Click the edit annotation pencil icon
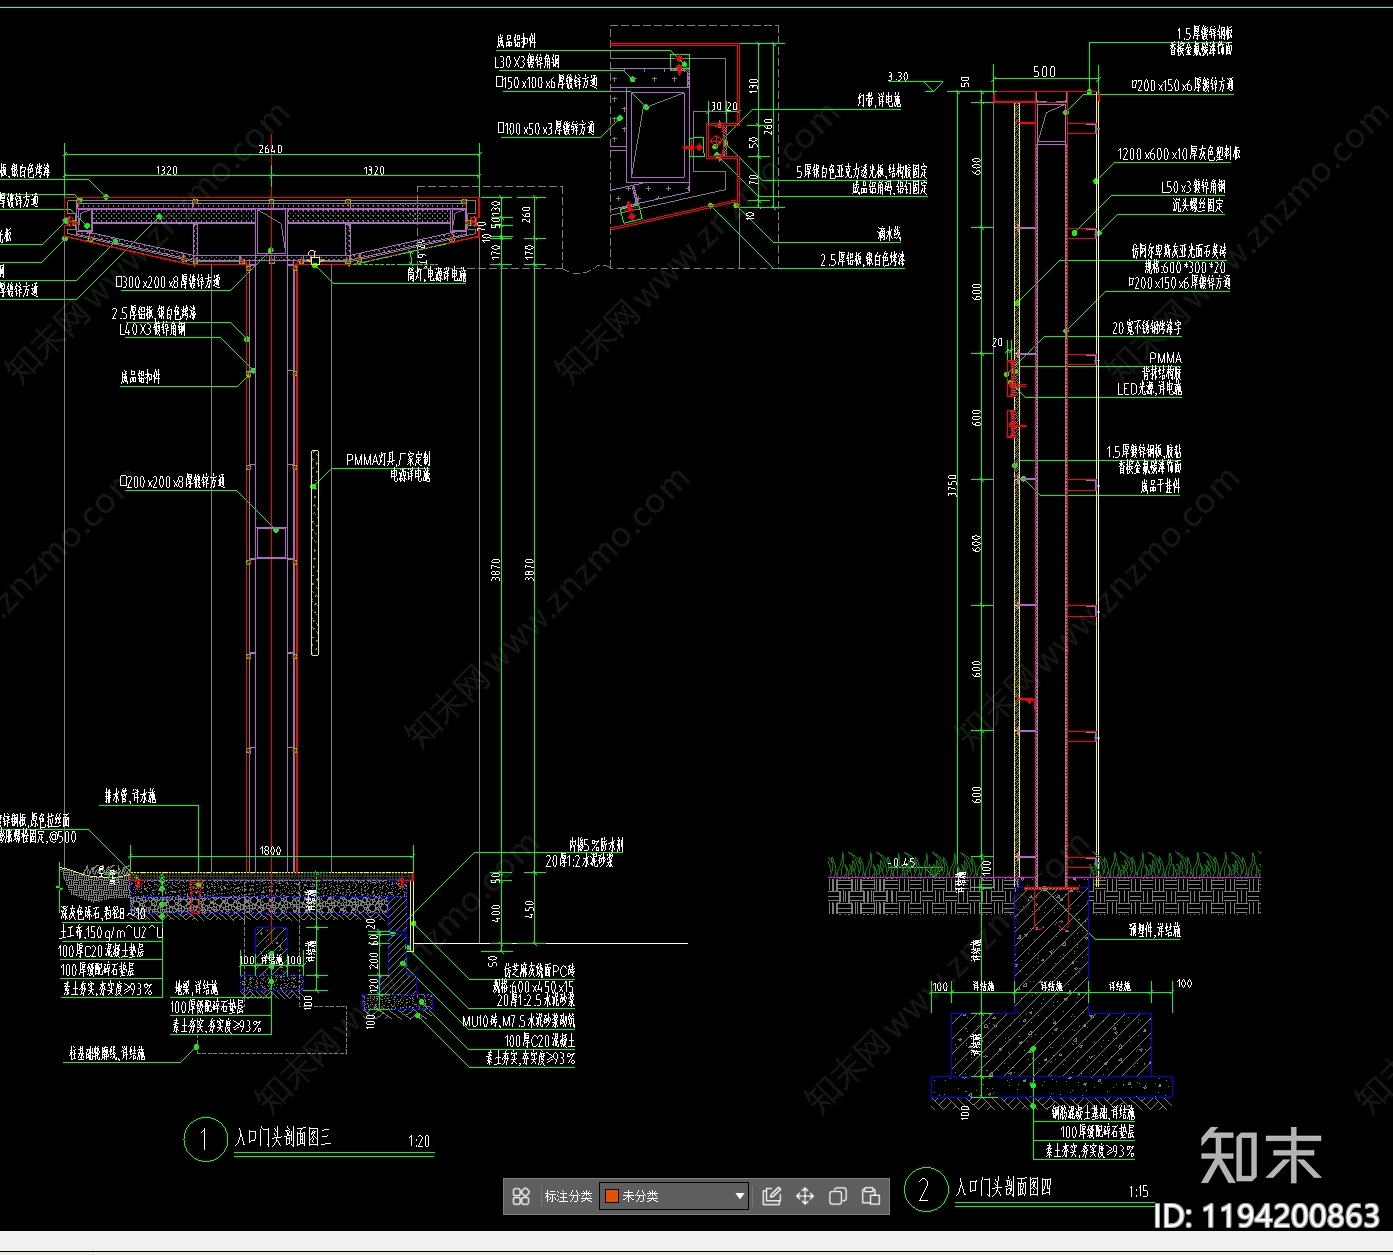The image size is (1393, 1255). click(771, 1196)
